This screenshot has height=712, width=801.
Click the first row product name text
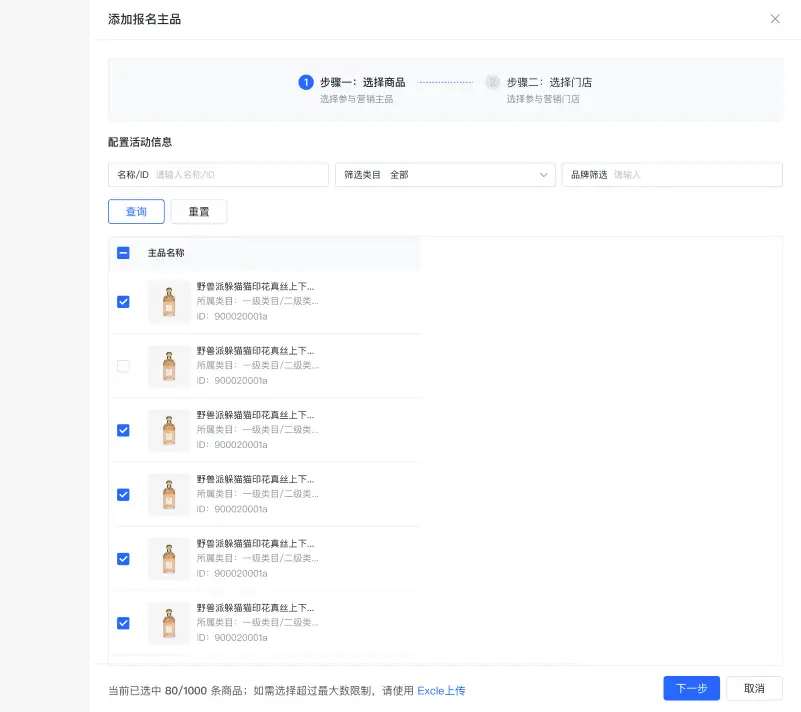255,287
